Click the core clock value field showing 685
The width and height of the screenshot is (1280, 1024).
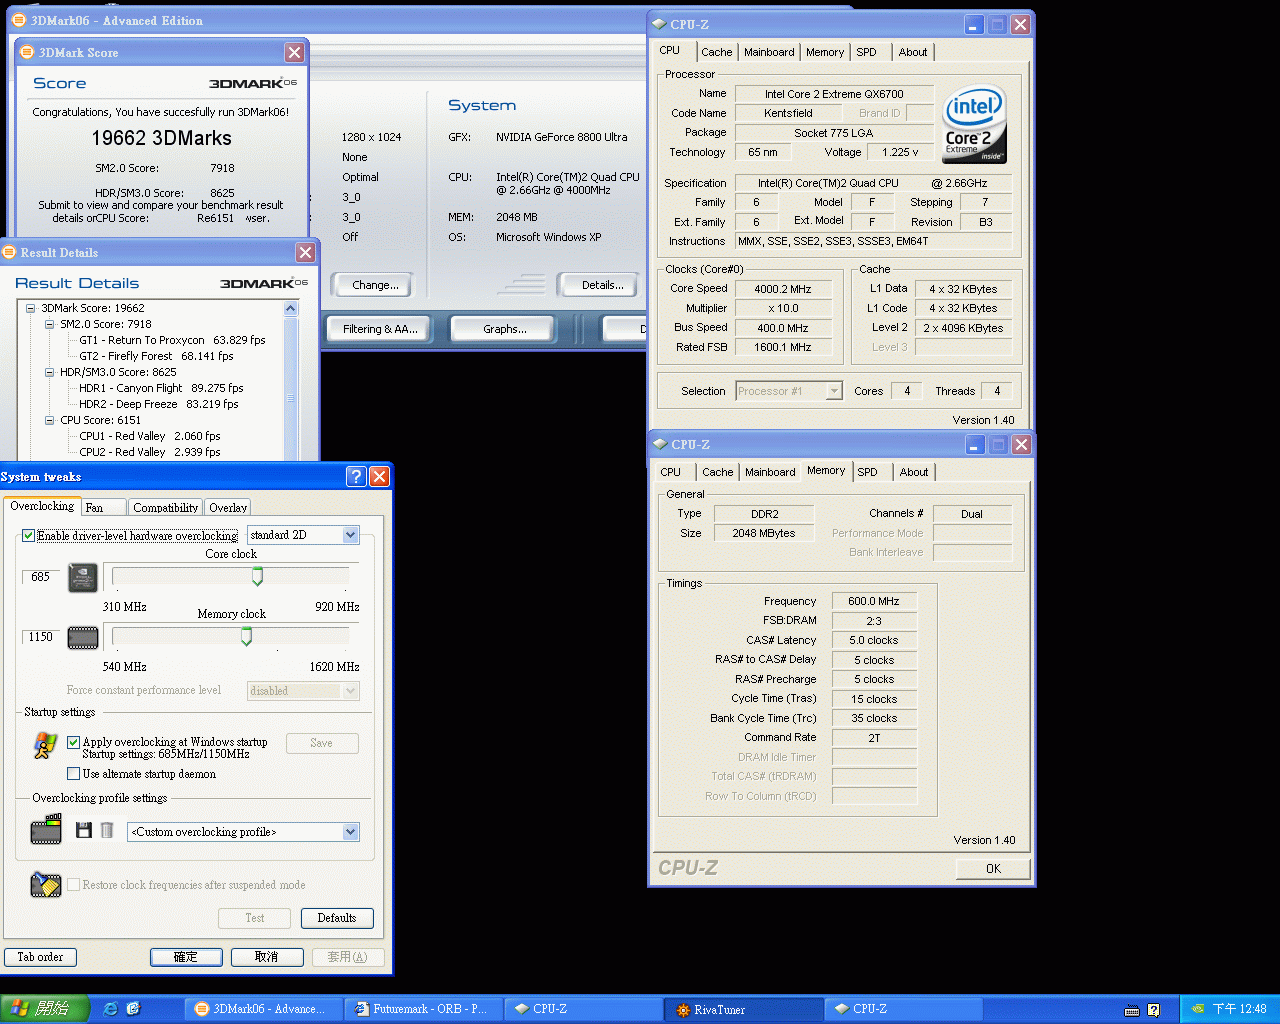[40, 577]
